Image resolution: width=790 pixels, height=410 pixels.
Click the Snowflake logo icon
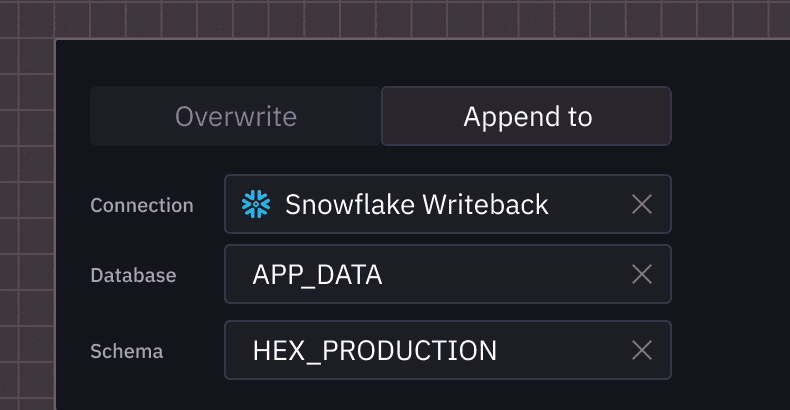point(257,204)
